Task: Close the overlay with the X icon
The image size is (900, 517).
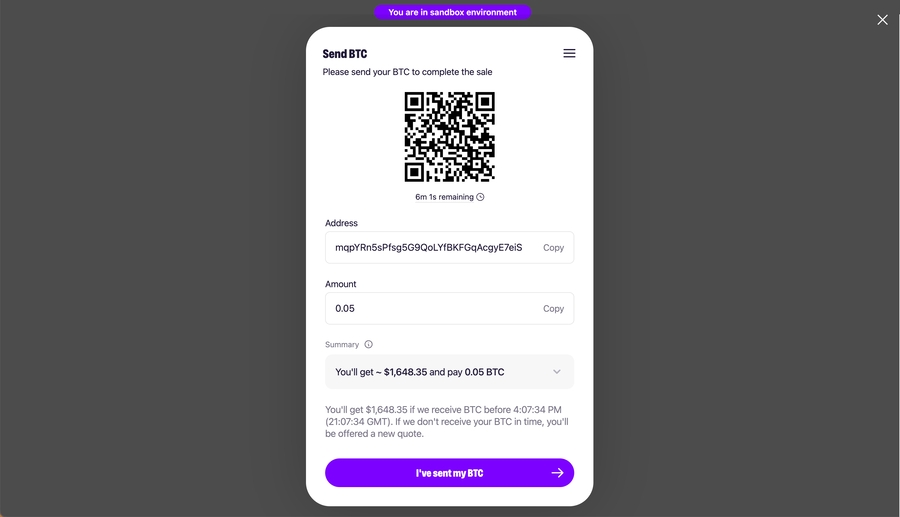Action: click(x=882, y=20)
